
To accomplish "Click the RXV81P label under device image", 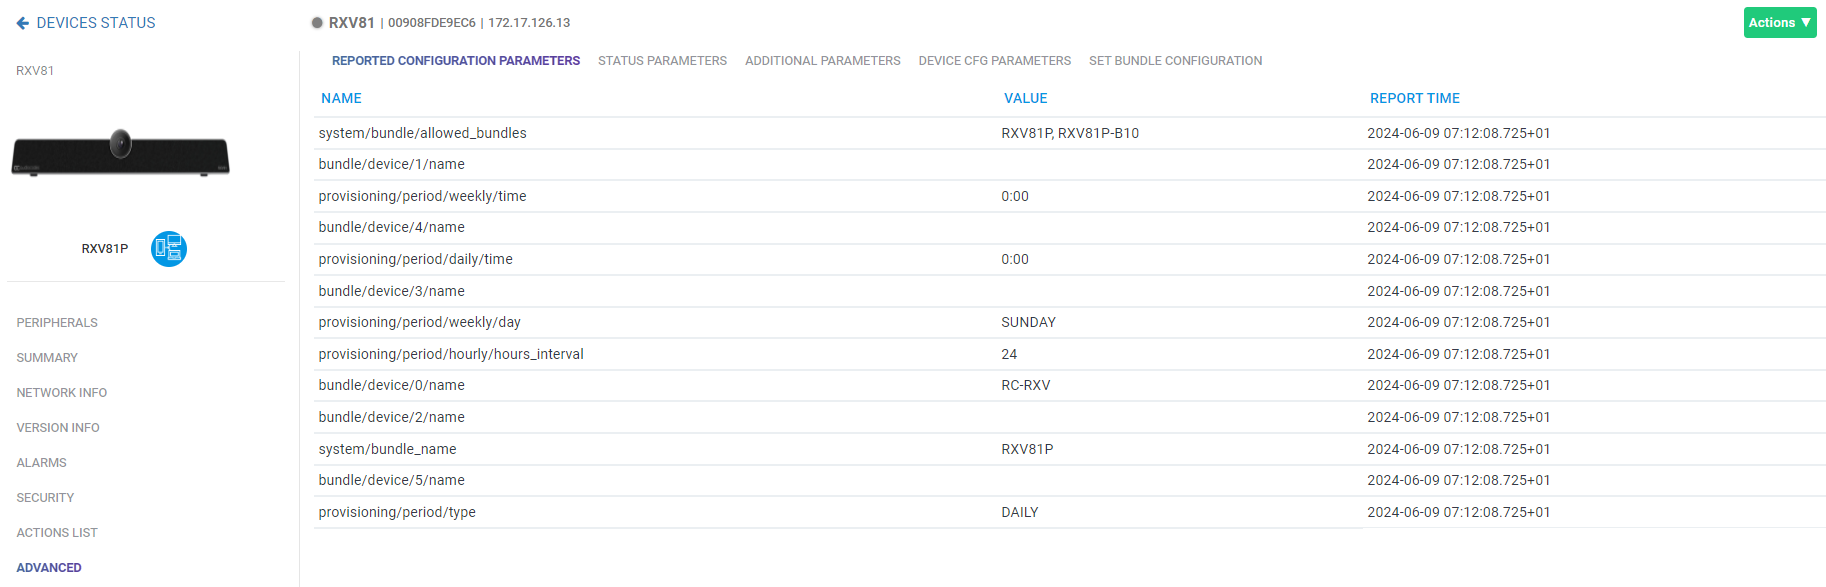I will [105, 249].
